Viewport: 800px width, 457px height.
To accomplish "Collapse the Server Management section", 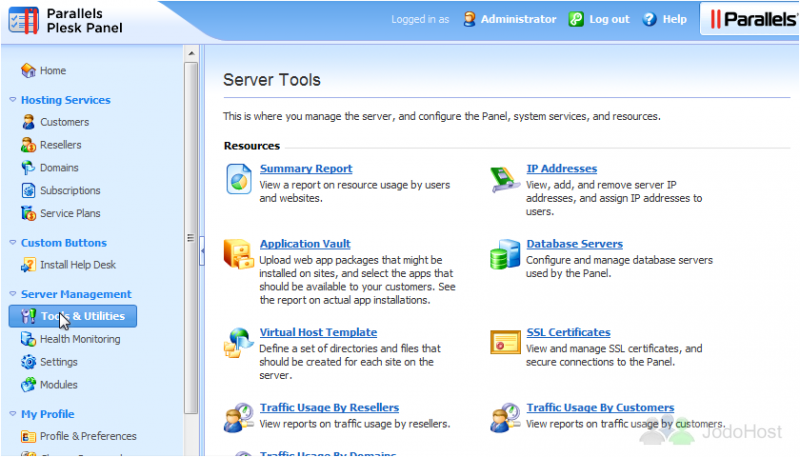I will coord(13,294).
